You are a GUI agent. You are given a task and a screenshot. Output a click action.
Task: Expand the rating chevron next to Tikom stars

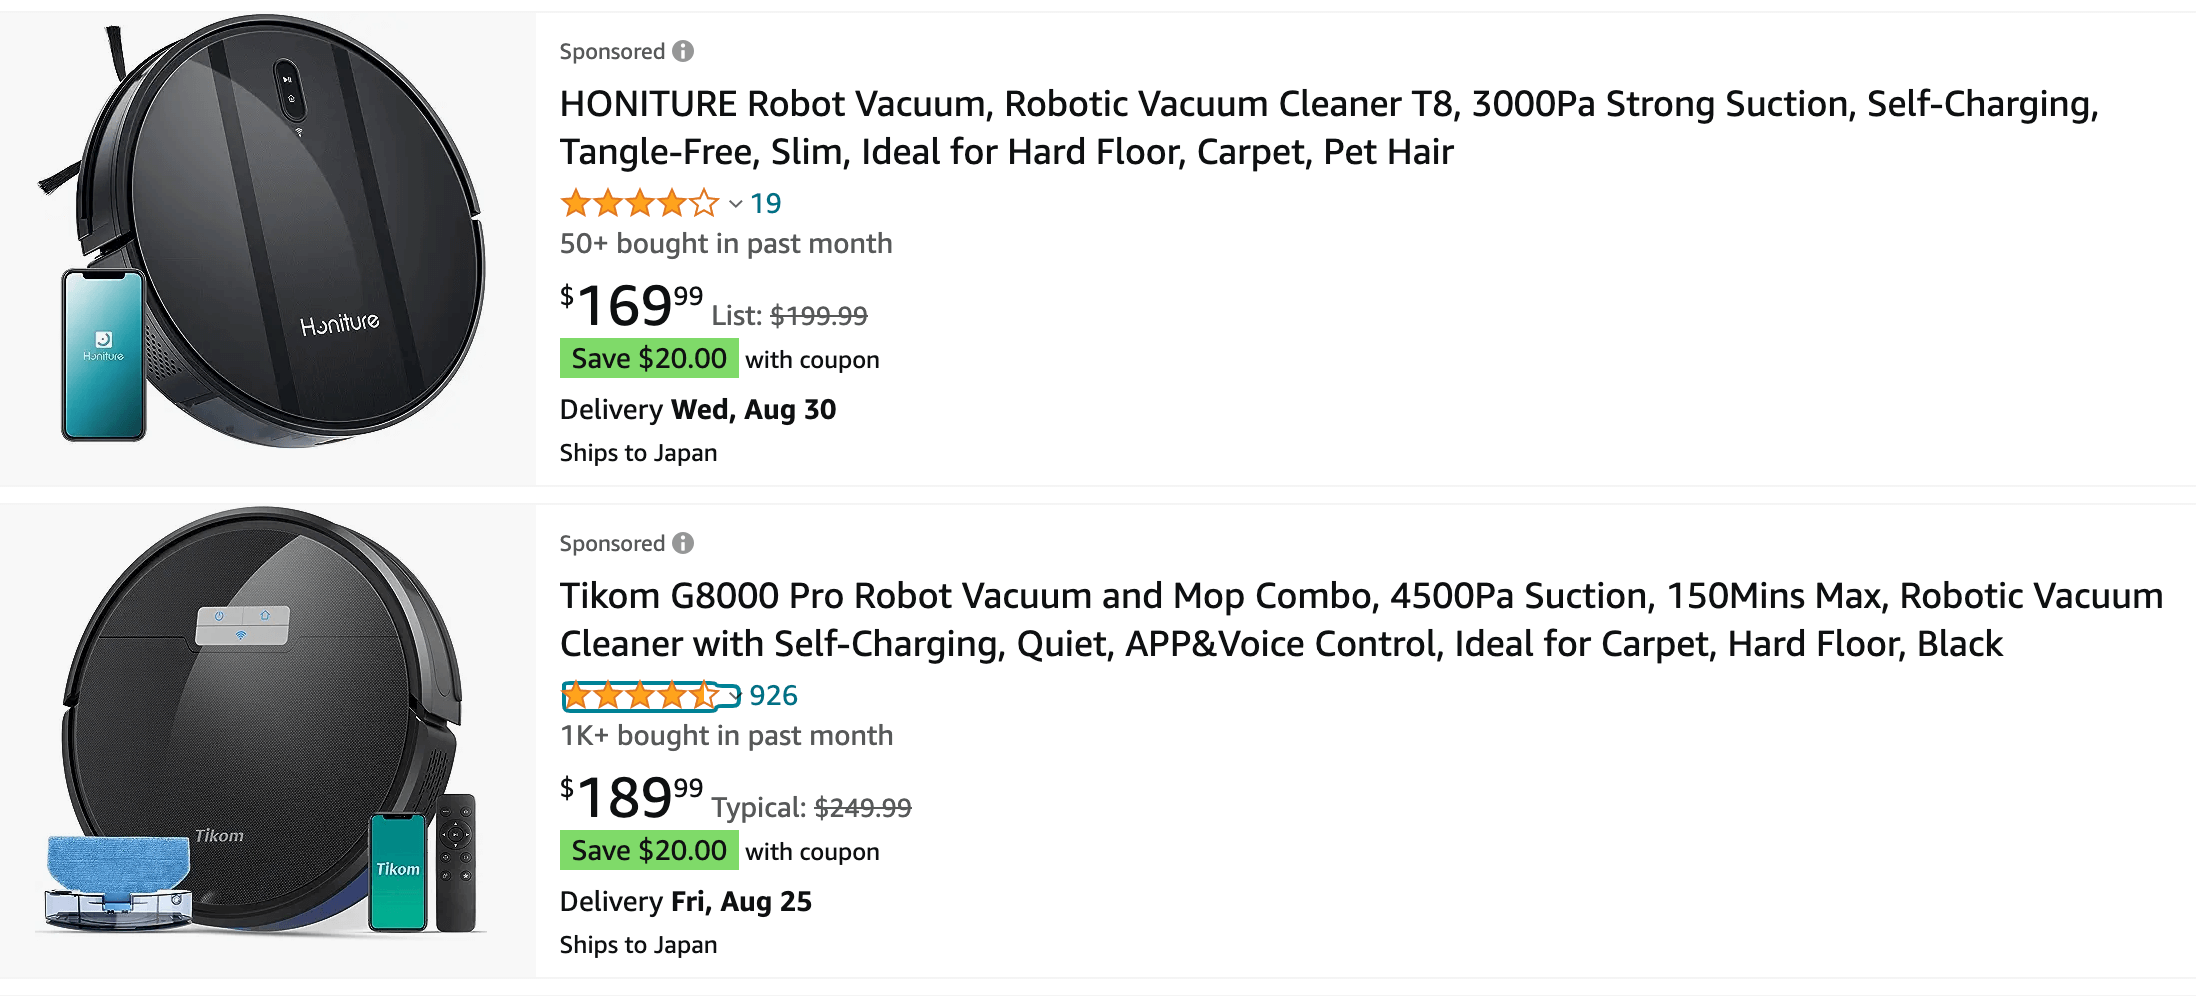[x=735, y=696]
